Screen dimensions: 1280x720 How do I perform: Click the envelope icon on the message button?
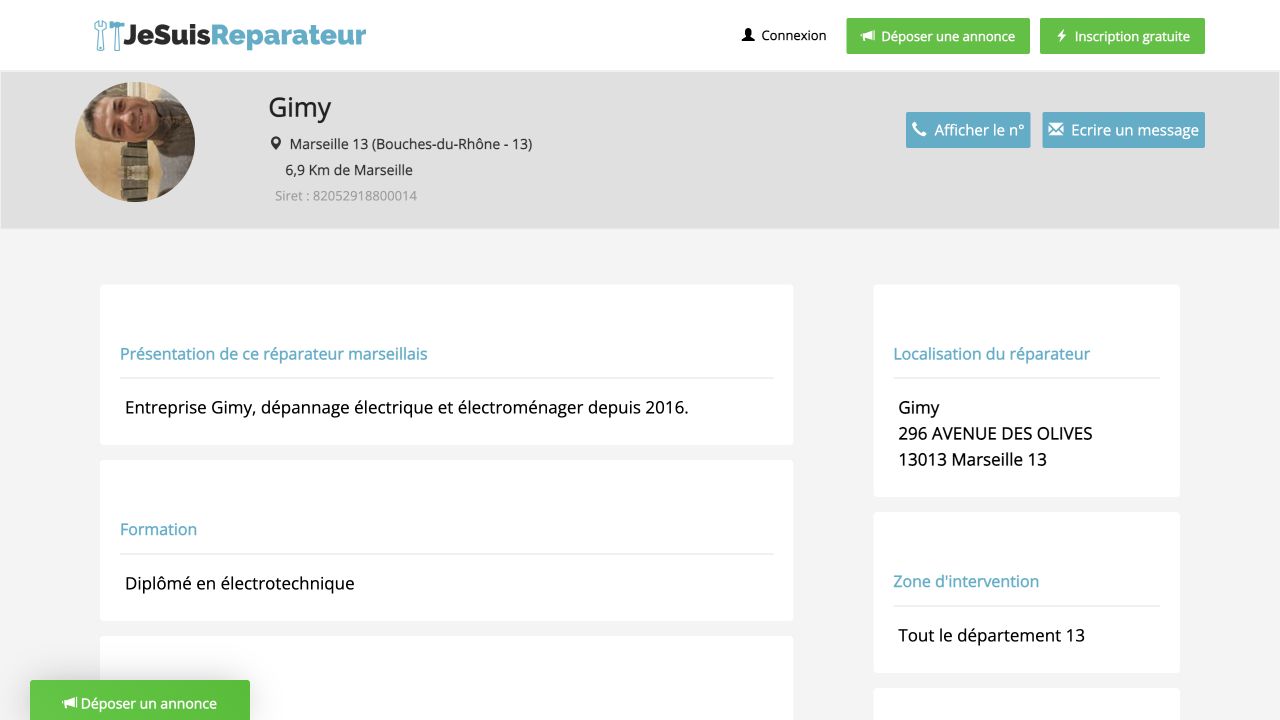tap(1055, 129)
